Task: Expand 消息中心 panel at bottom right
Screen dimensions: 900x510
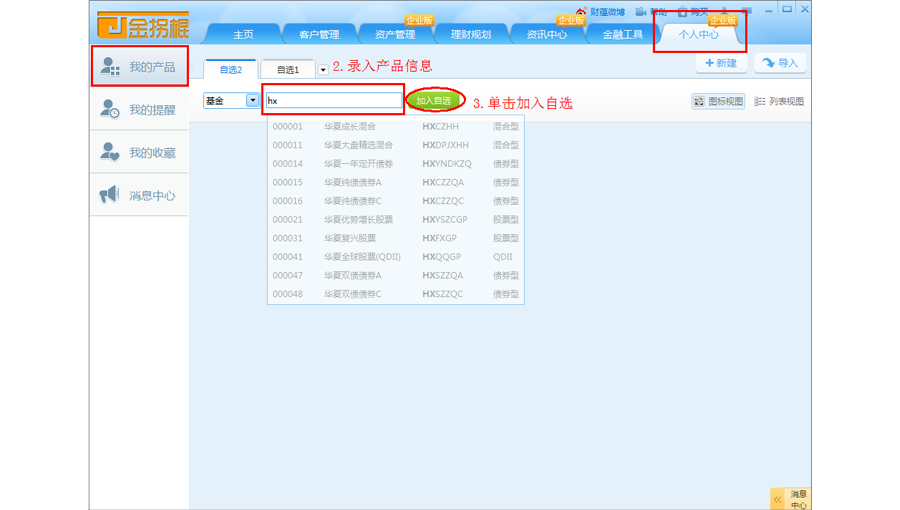Action: tap(778, 499)
